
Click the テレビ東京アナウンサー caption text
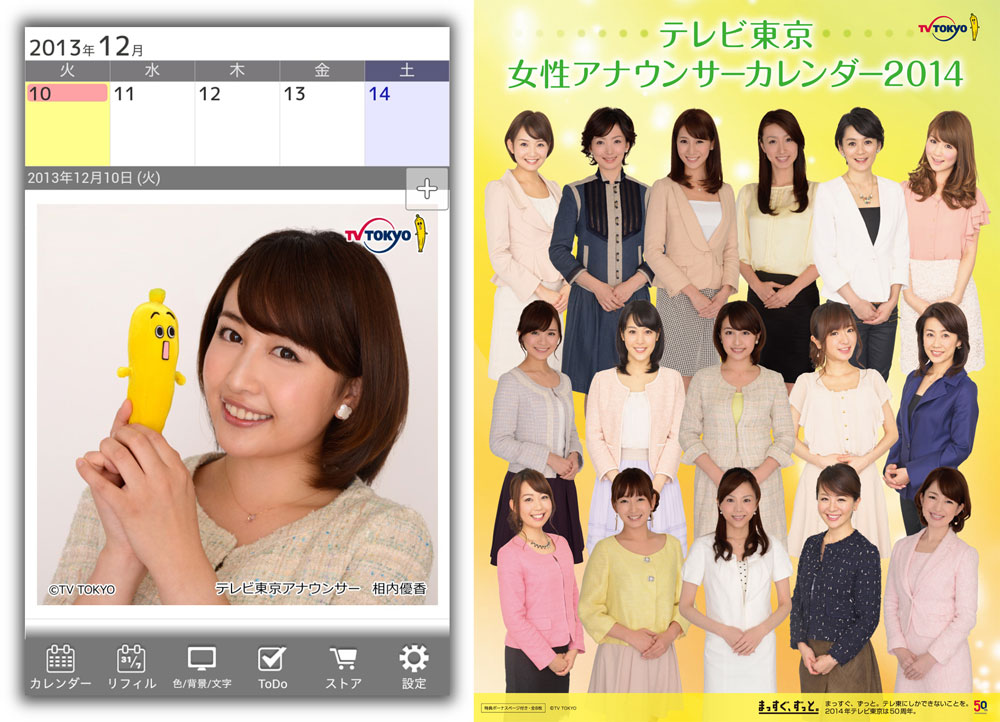[x=288, y=588]
